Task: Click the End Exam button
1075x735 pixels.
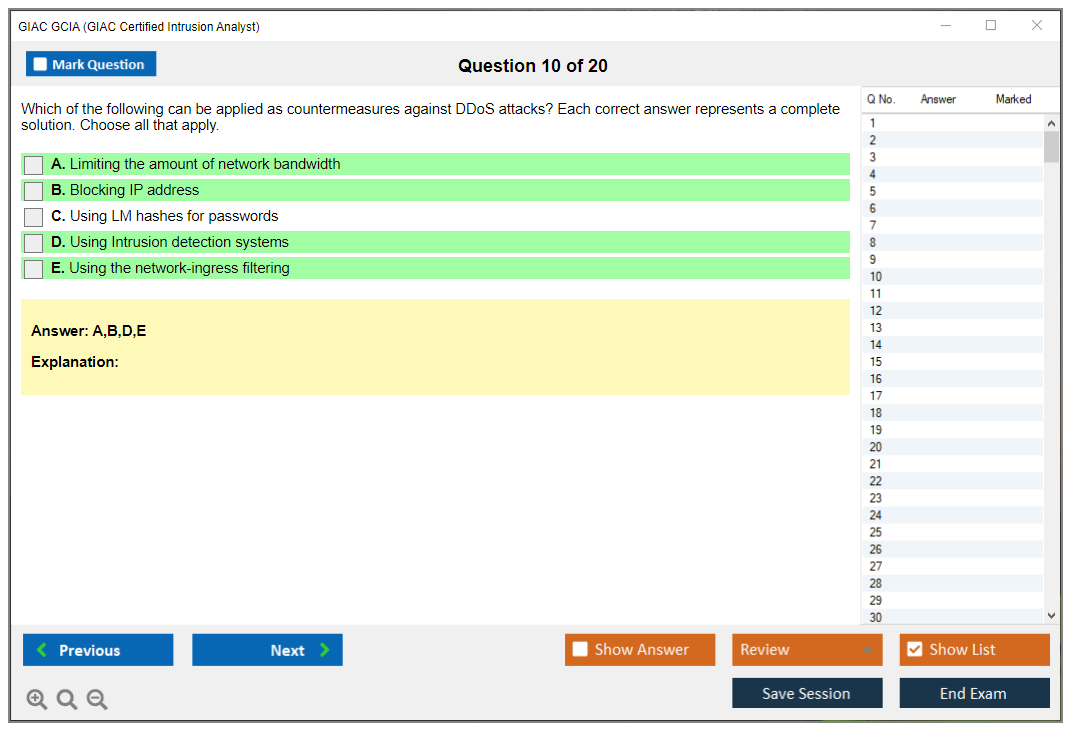Action: 974,692
